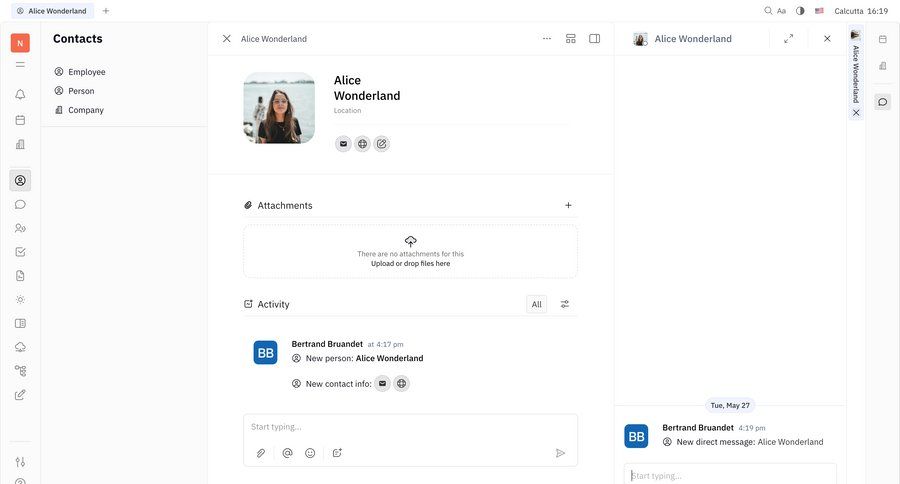Click the Alice Wonderland chat header name
This screenshot has width=900, height=484.
[x=693, y=38]
